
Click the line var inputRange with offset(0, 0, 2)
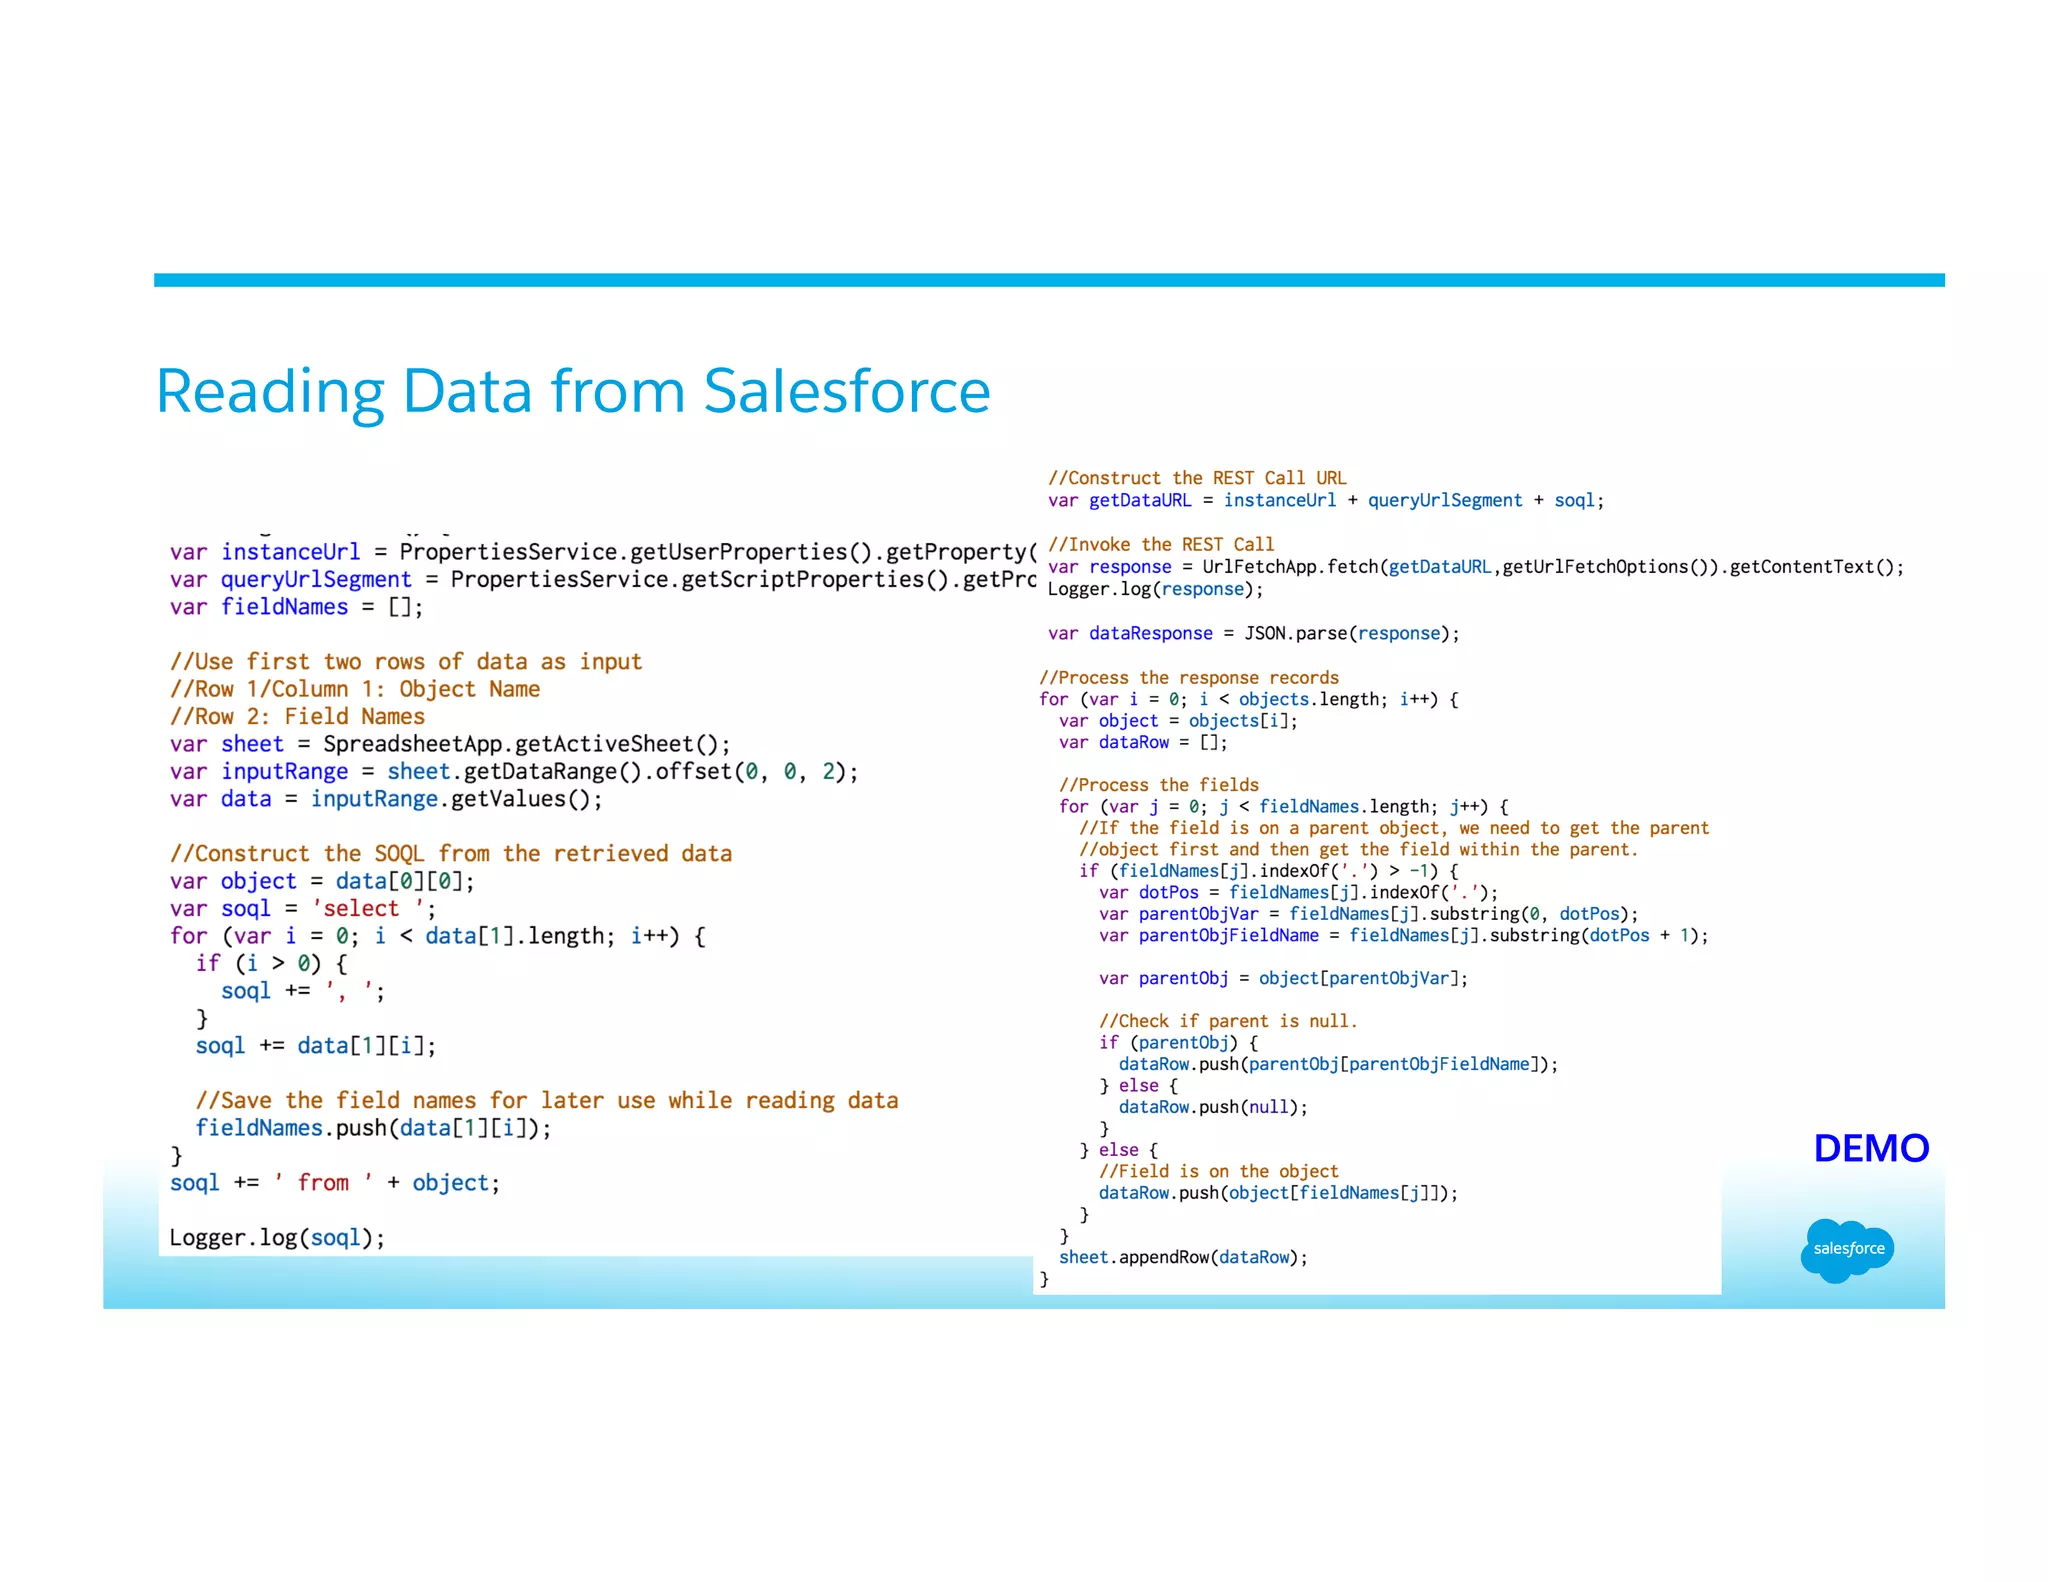[514, 771]
